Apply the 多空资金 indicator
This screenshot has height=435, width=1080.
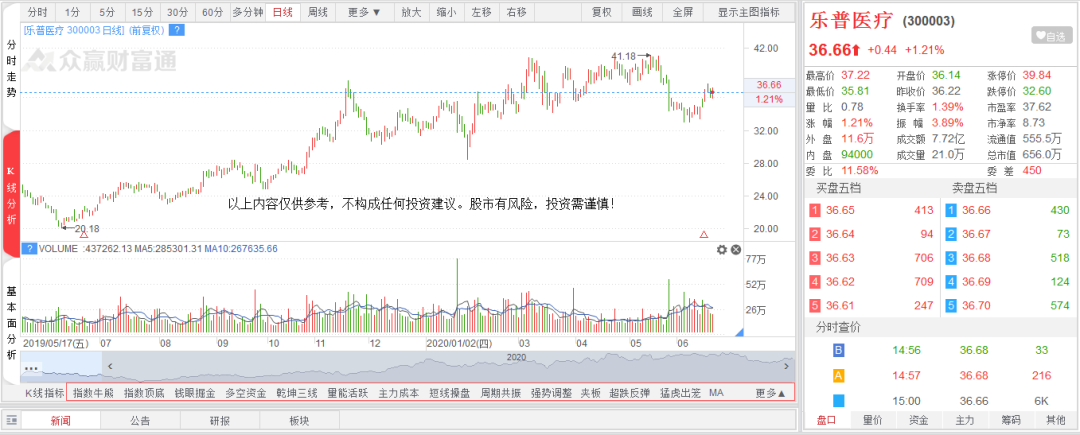pos(246,393)
